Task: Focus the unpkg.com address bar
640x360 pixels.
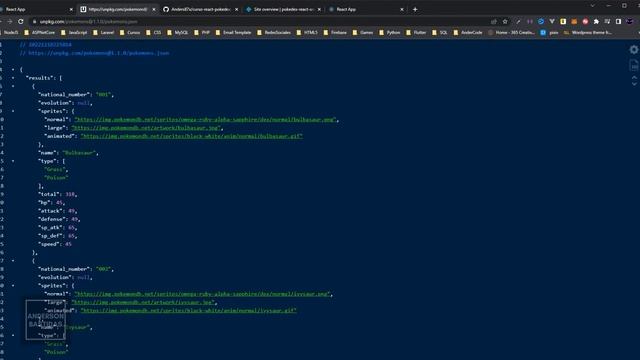Action: tap(261, 21)
